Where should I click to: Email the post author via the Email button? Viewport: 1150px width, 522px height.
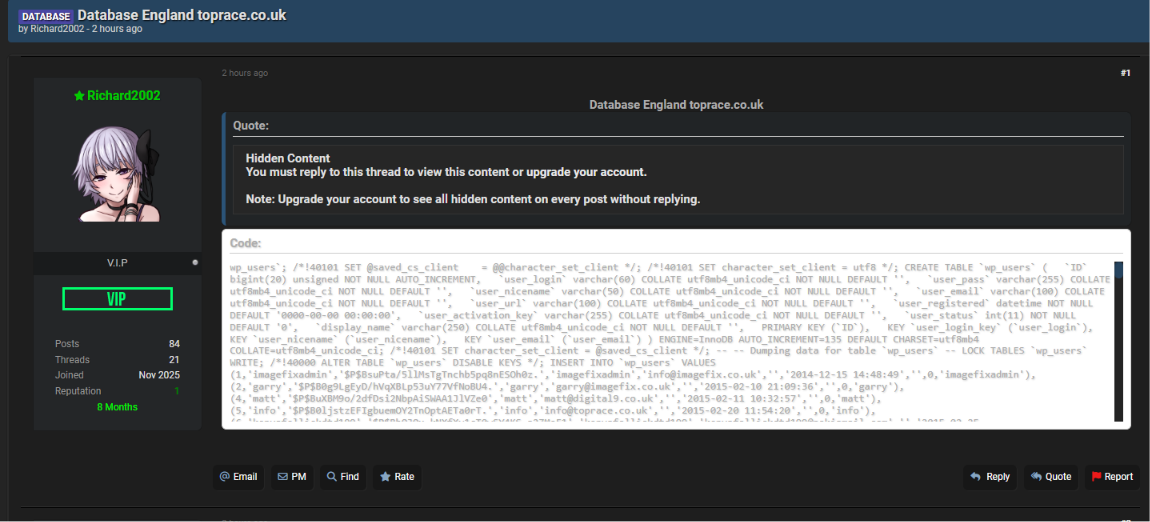coord(238,477)
